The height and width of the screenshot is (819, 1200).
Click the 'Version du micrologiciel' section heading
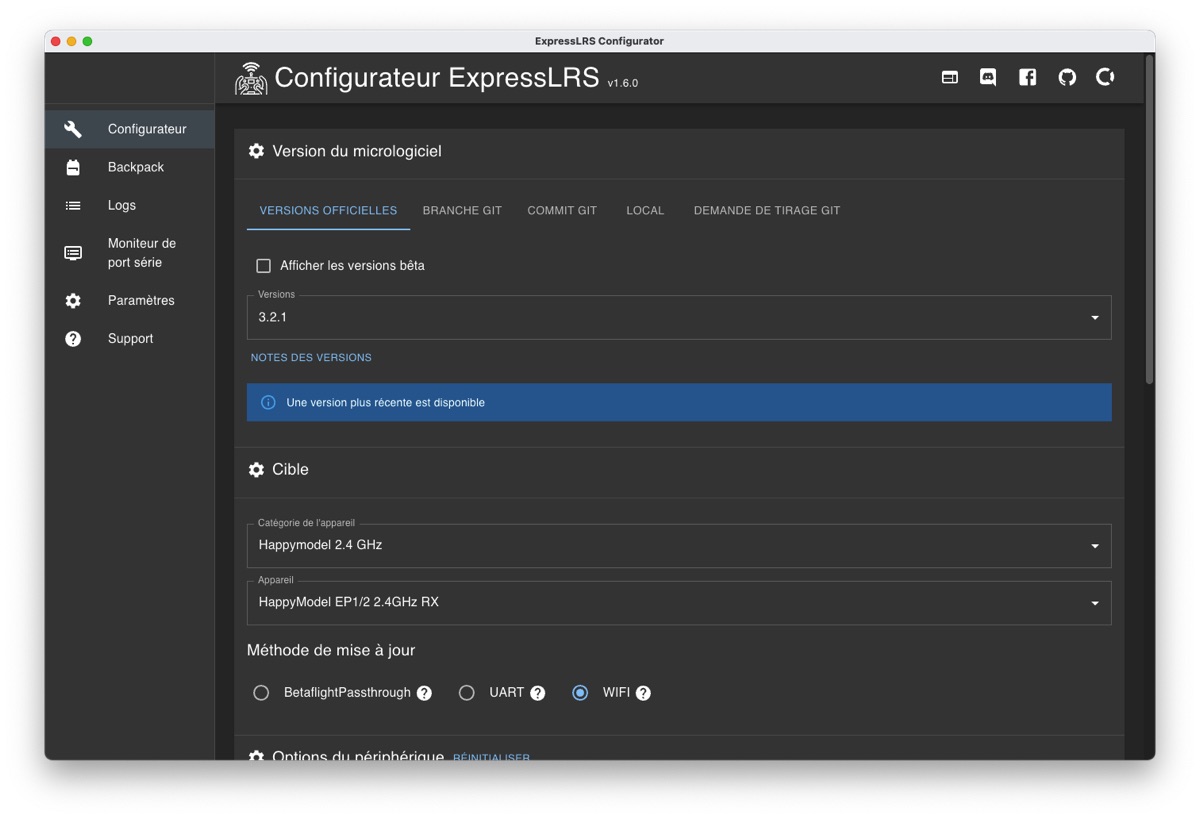coord(357,151)
